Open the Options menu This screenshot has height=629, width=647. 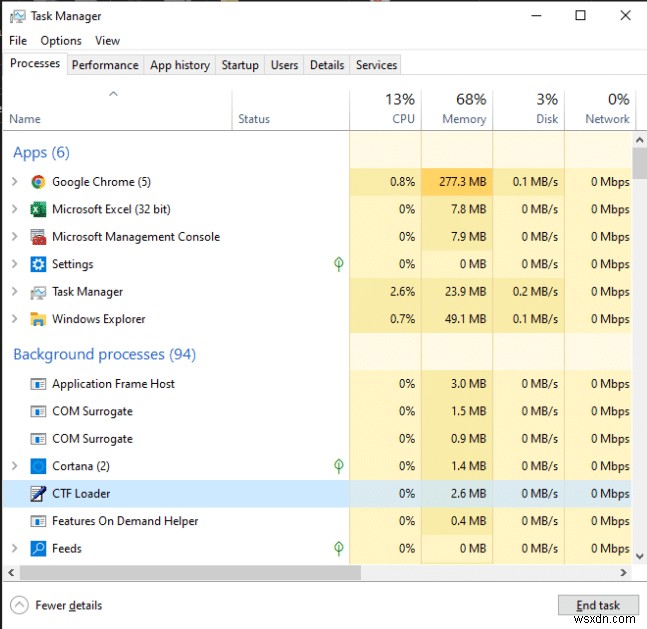coord(61,40)
